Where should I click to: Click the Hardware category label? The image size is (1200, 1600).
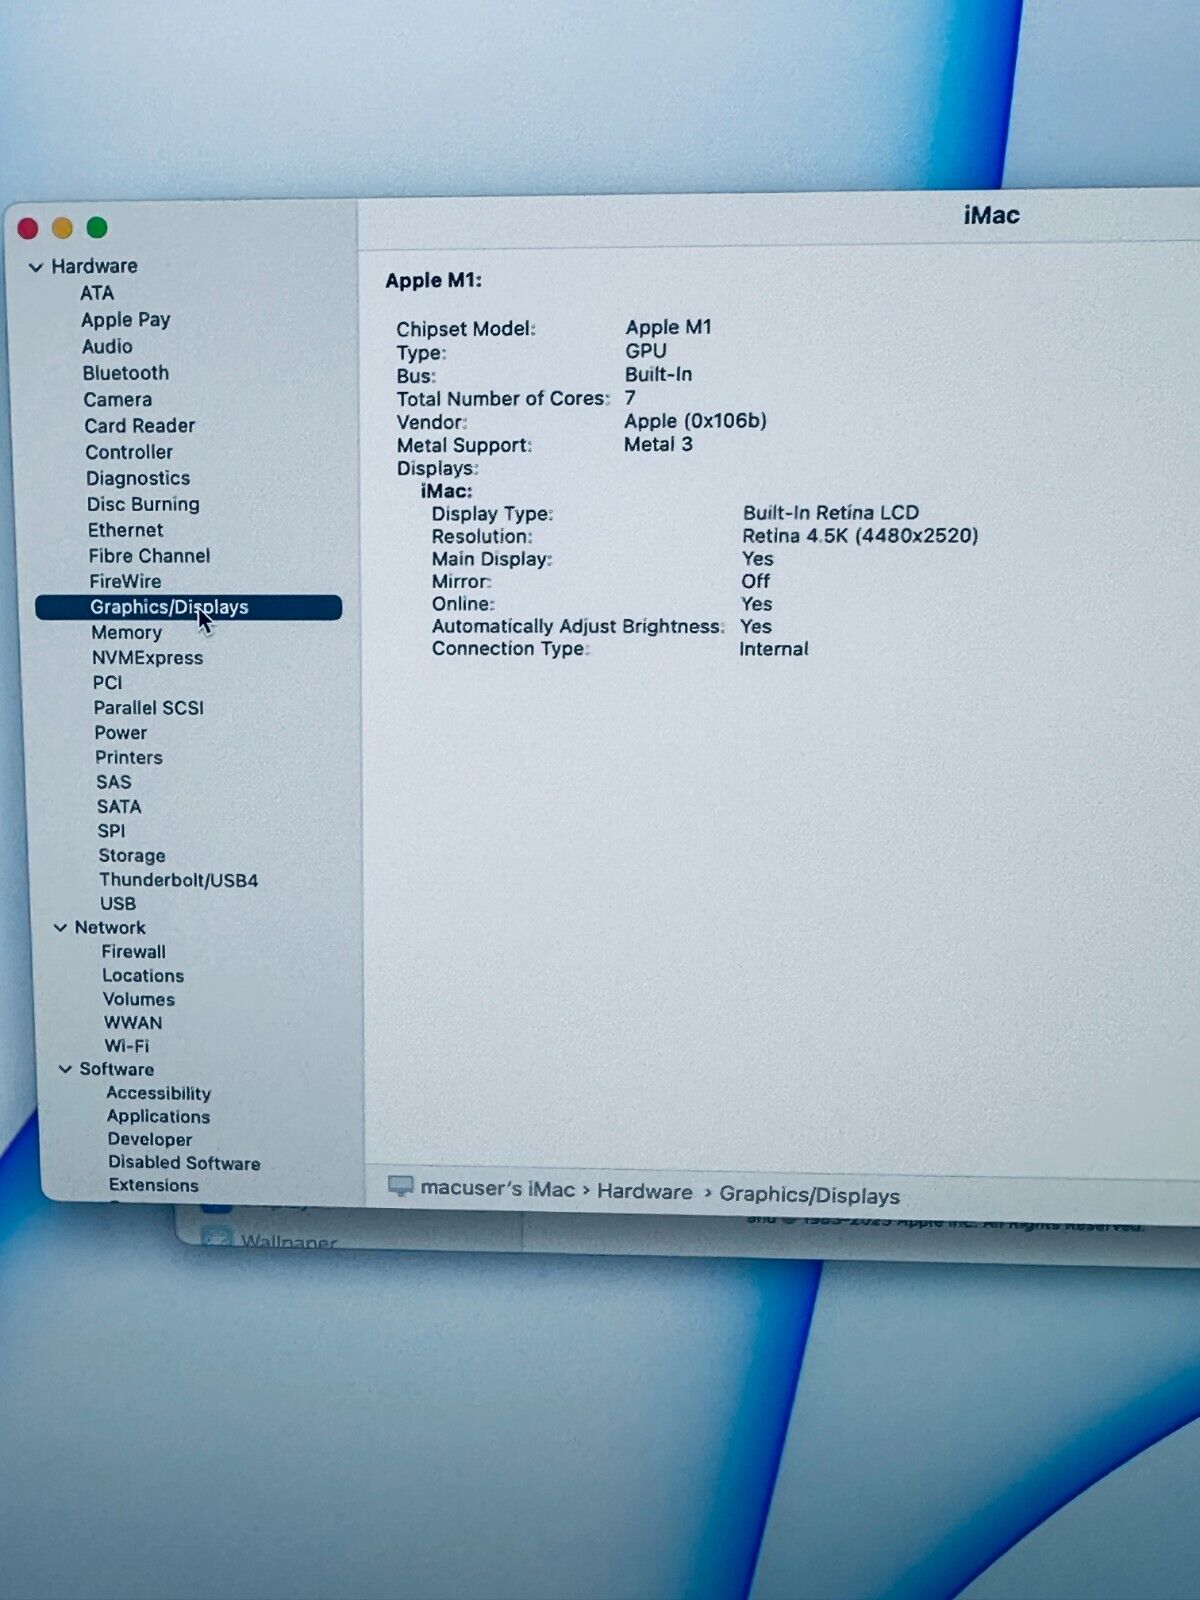94,266
